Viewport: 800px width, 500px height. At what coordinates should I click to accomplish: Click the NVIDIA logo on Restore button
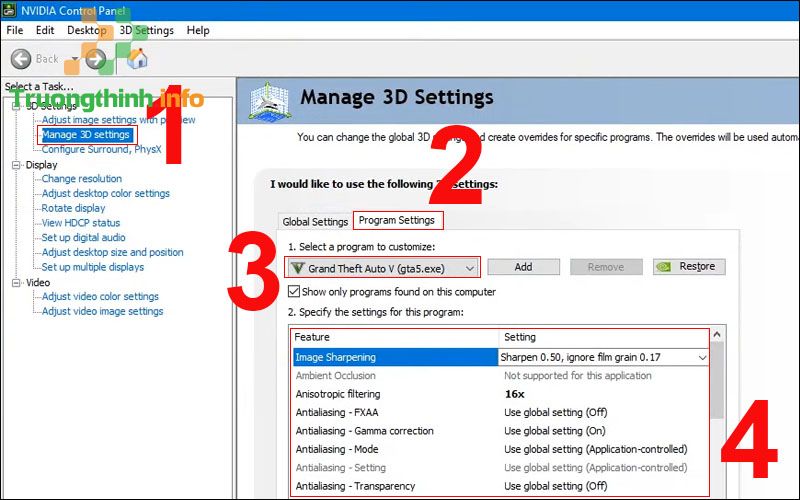point(664,267)
